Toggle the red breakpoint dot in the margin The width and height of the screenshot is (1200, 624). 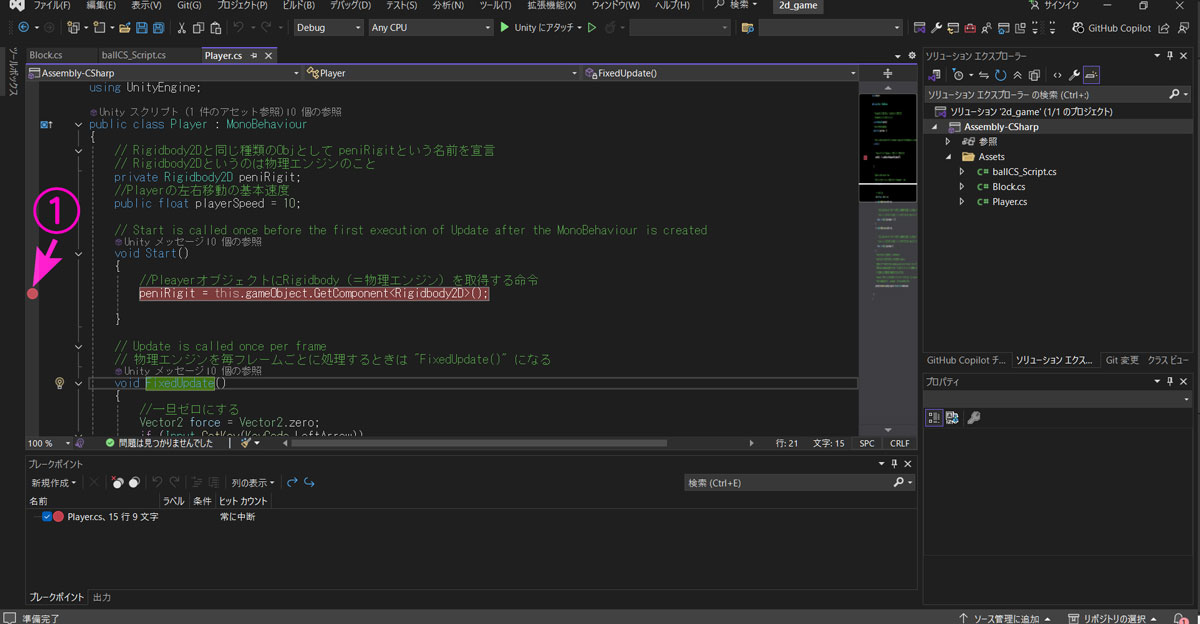pyautogui.click(x=33, y=293)
